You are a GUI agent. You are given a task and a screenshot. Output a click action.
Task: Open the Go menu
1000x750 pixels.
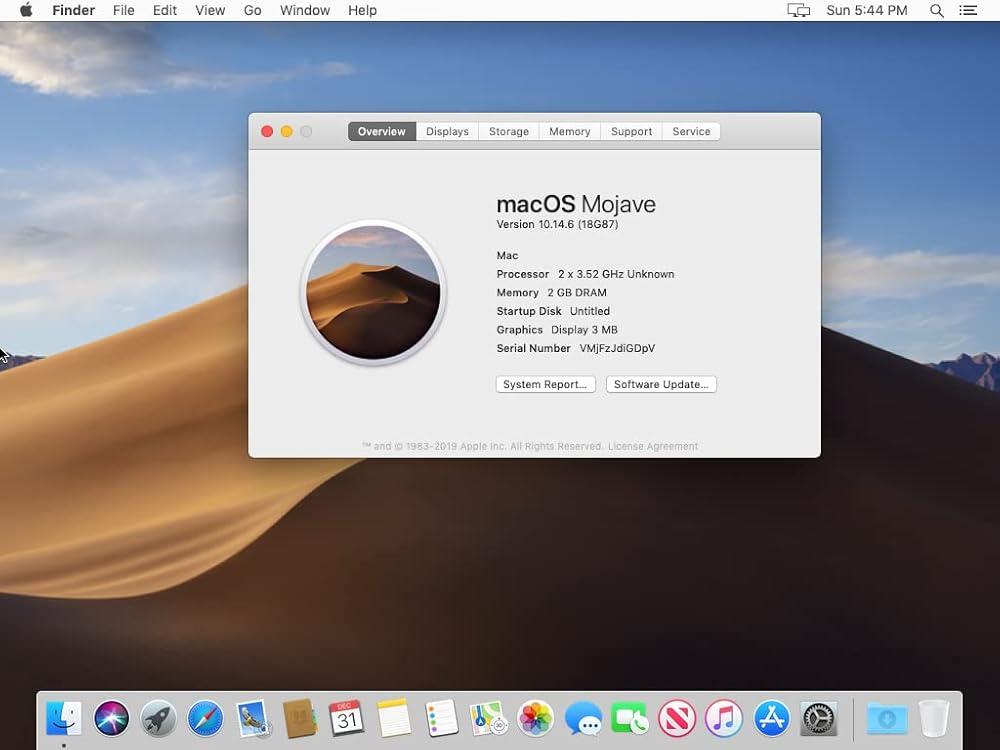coord(253,10)
